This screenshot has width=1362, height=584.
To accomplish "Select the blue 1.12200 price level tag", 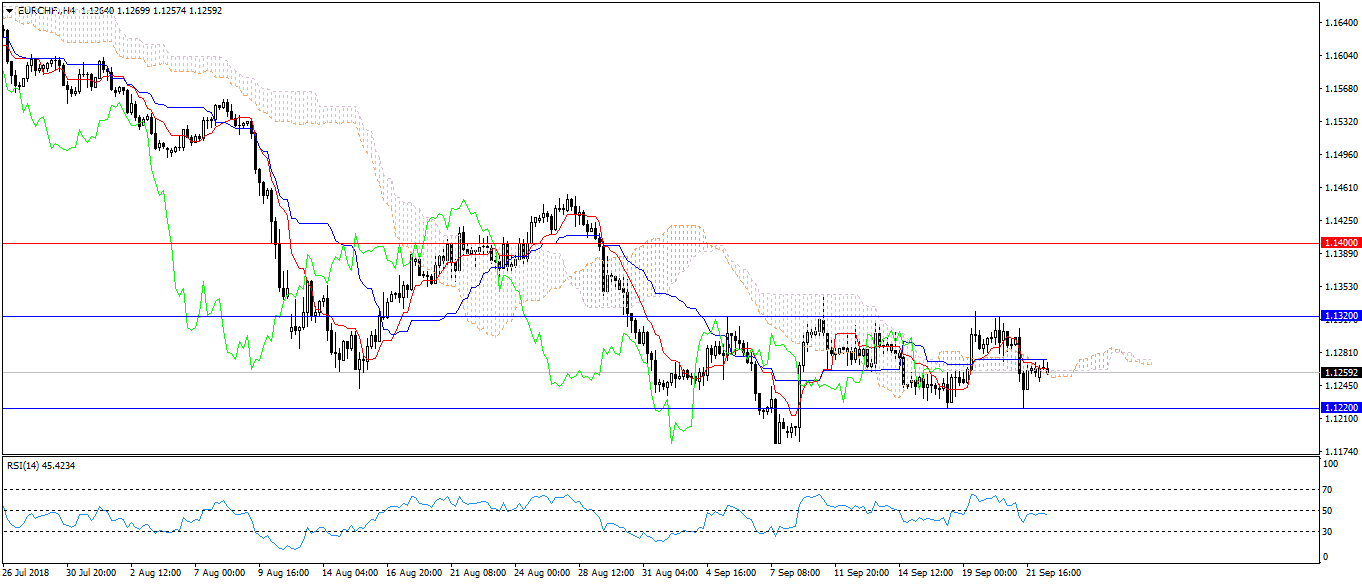I will 1338,408.
